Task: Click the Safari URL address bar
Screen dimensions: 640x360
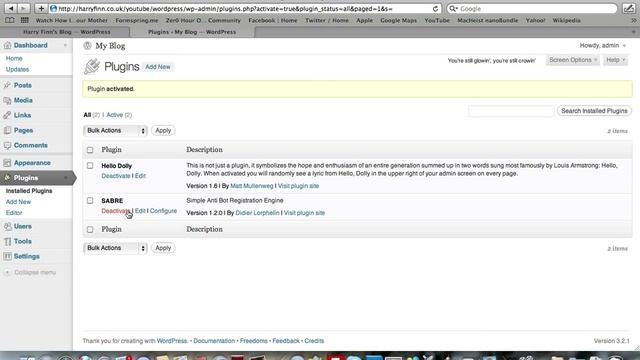Action: click(x=245, y=9)
